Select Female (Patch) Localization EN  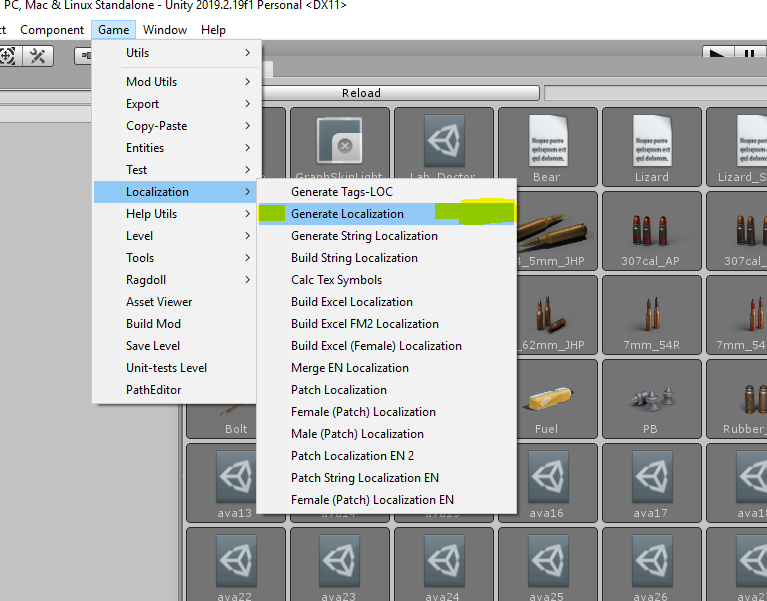pos(386,500)
